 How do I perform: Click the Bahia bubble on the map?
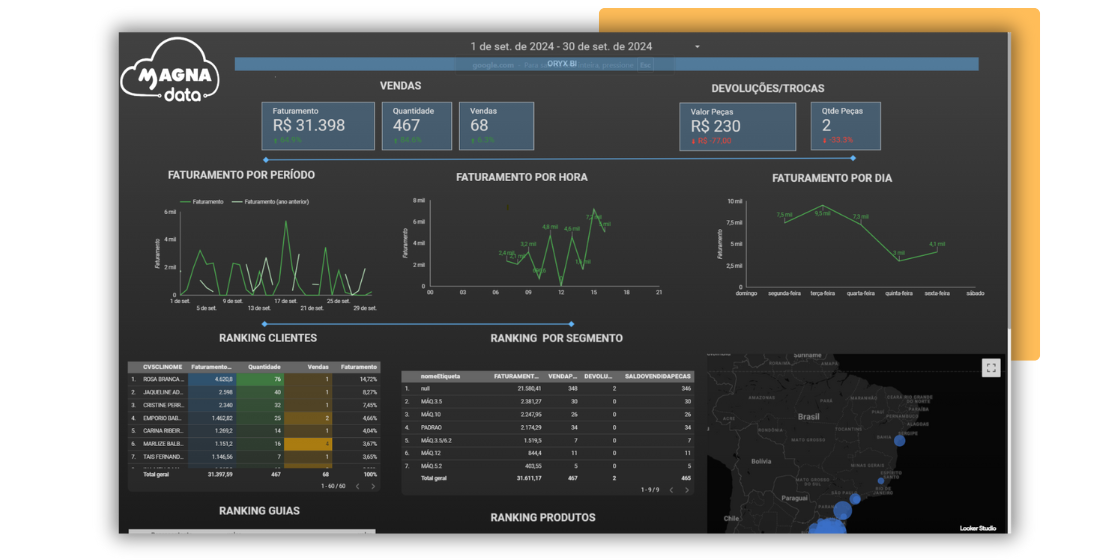(898, 440)
